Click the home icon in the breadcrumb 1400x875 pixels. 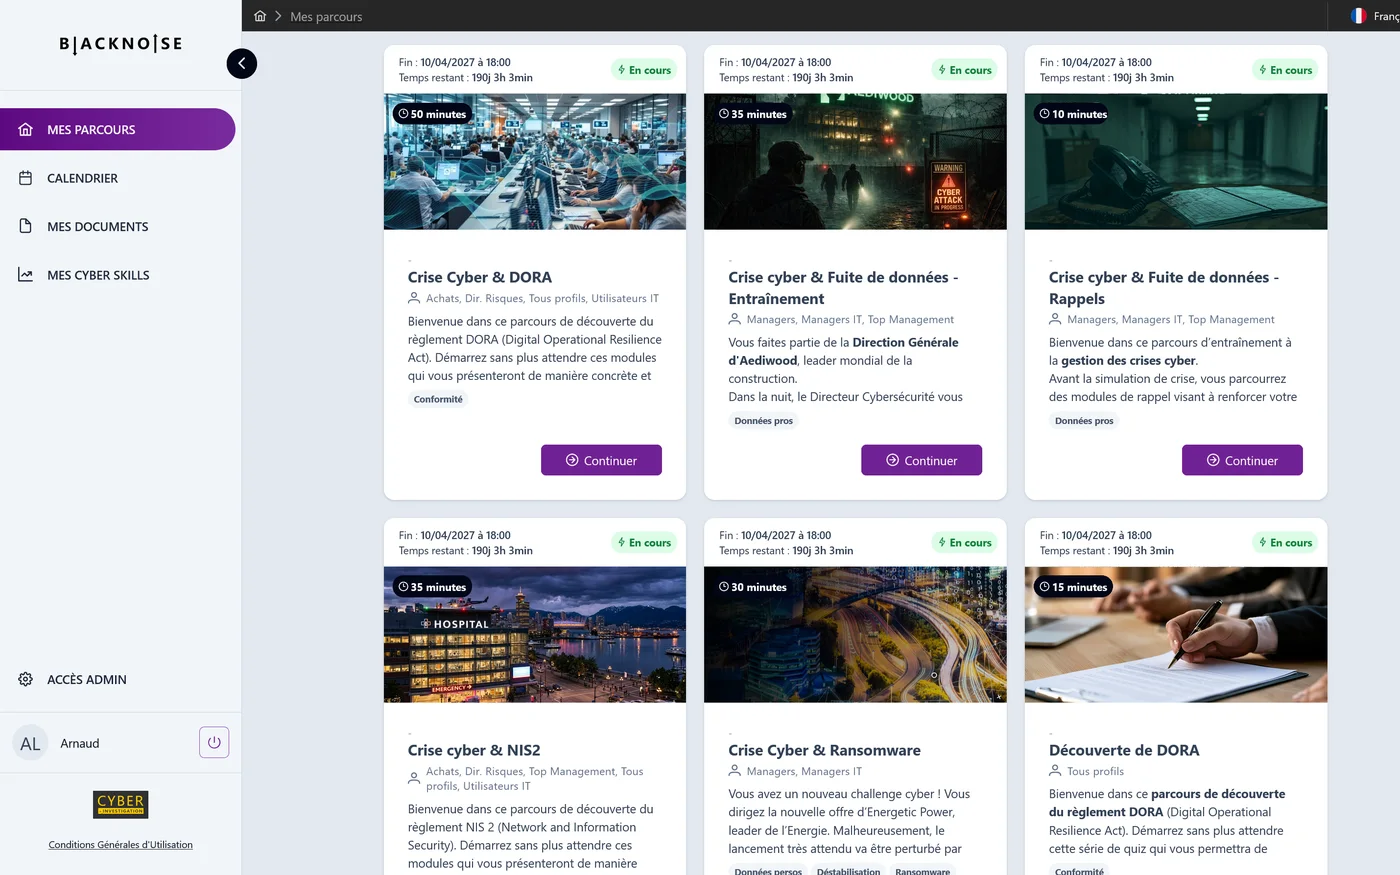tap(260, 16)
